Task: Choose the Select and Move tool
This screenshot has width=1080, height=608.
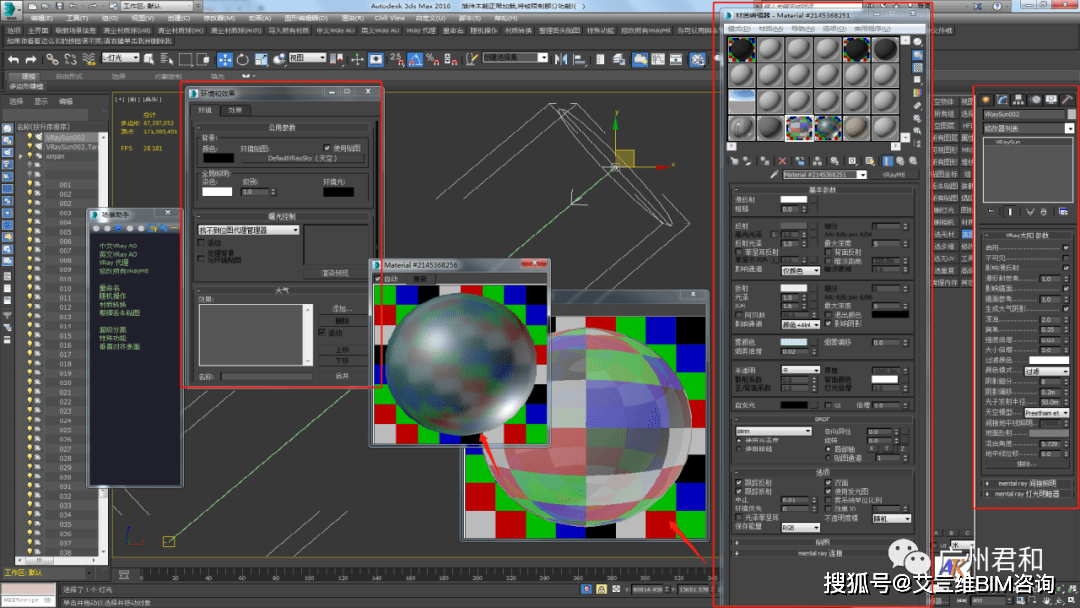Action: click(225, 60)
